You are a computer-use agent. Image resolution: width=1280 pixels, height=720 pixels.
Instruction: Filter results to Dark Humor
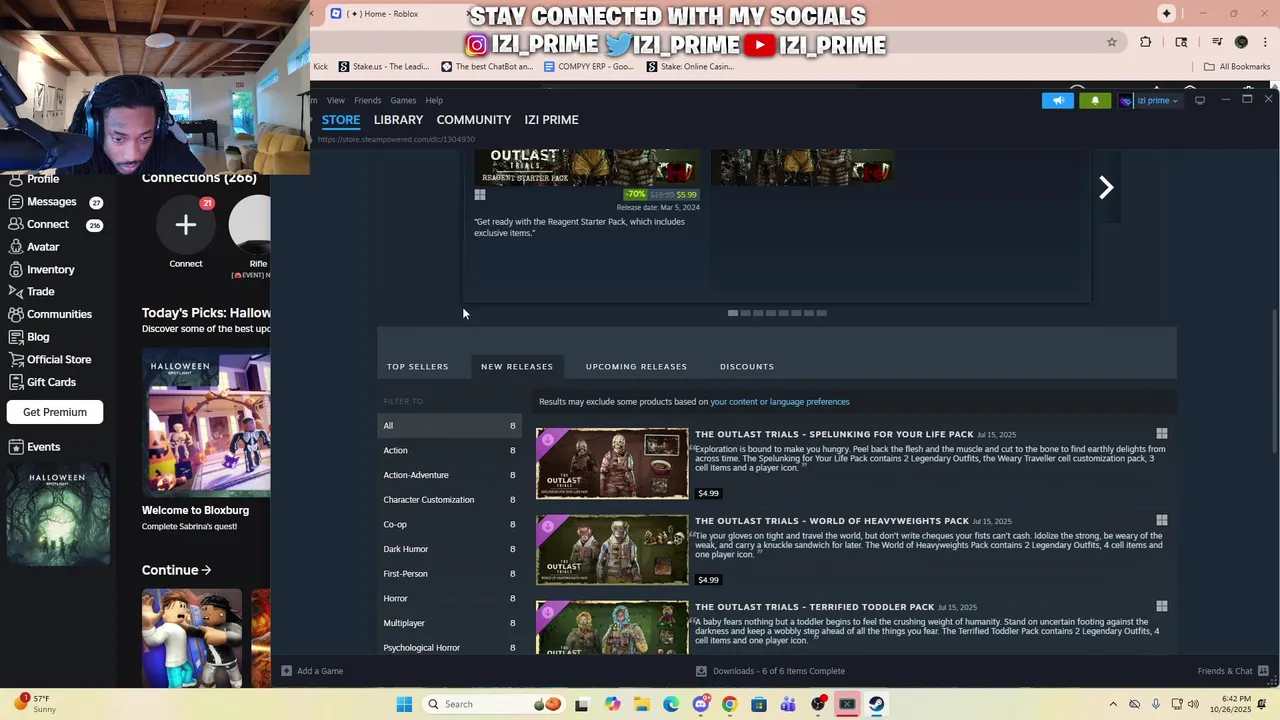click(x=449, y=549)
